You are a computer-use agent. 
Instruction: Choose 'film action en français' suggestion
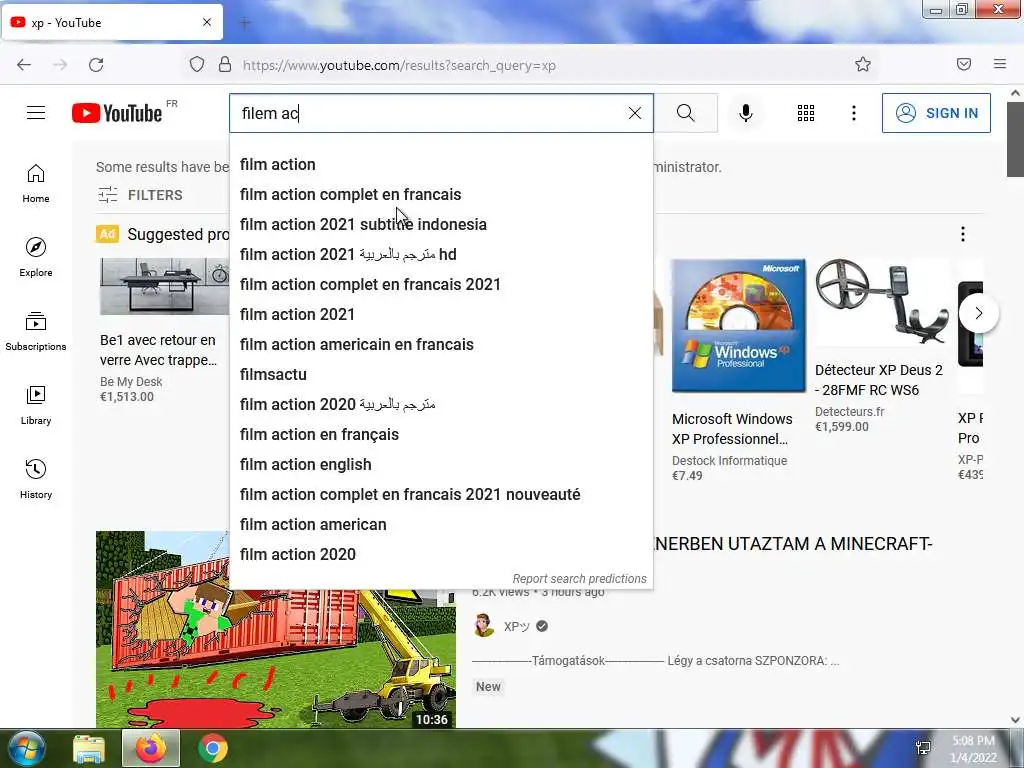441,435
